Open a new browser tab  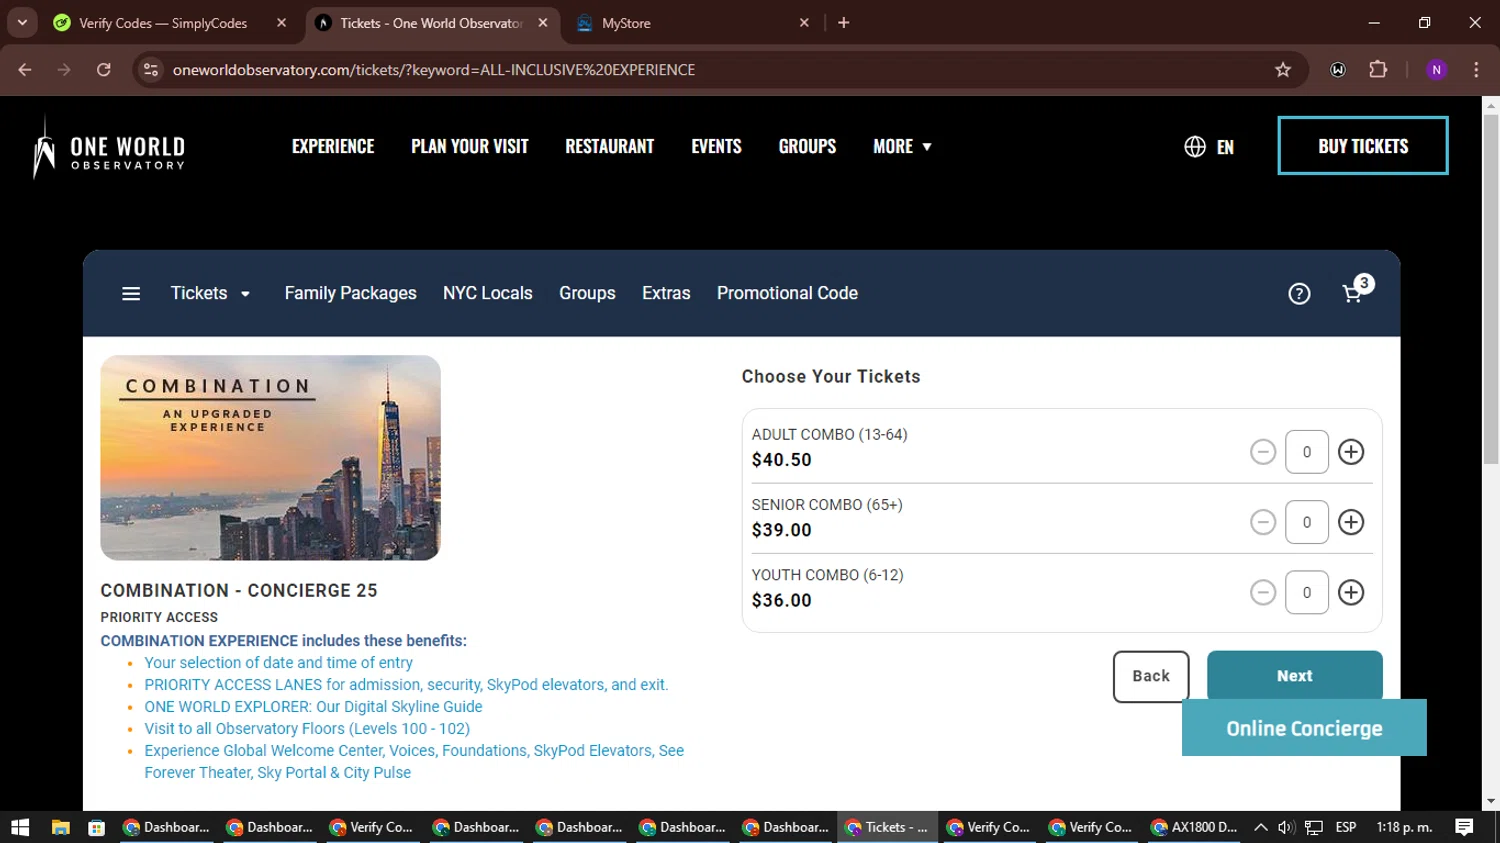coord(844,22)
